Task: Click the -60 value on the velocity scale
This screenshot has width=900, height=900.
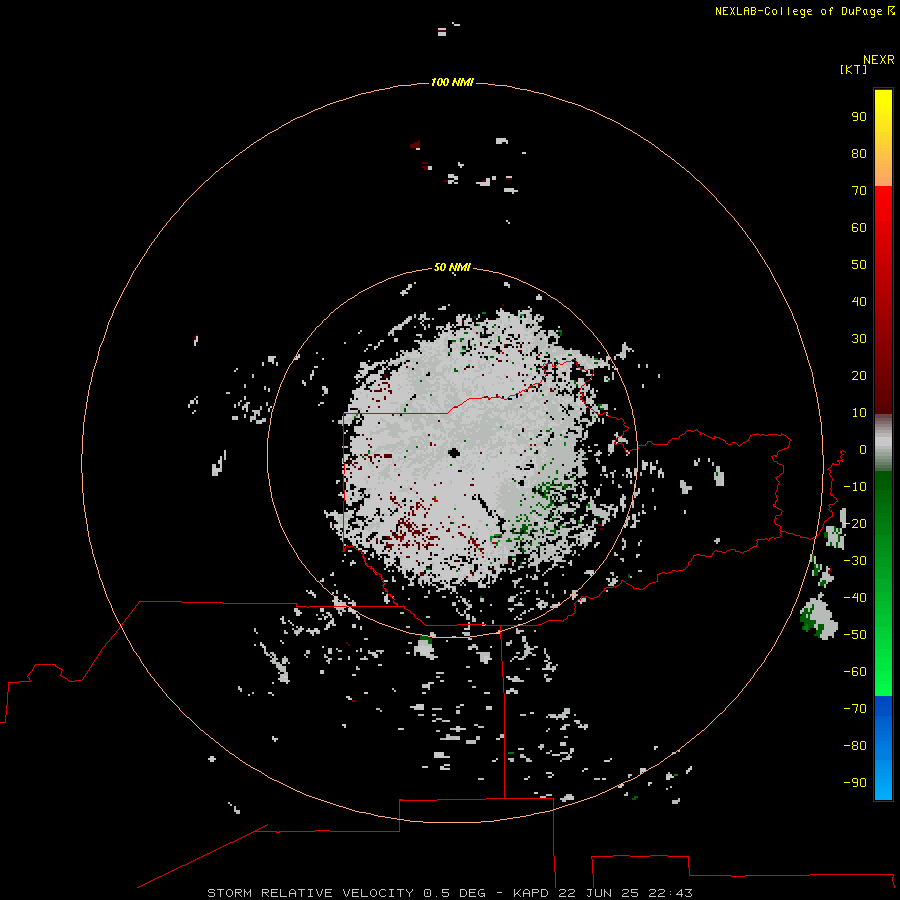Action: tap(855, 672)
